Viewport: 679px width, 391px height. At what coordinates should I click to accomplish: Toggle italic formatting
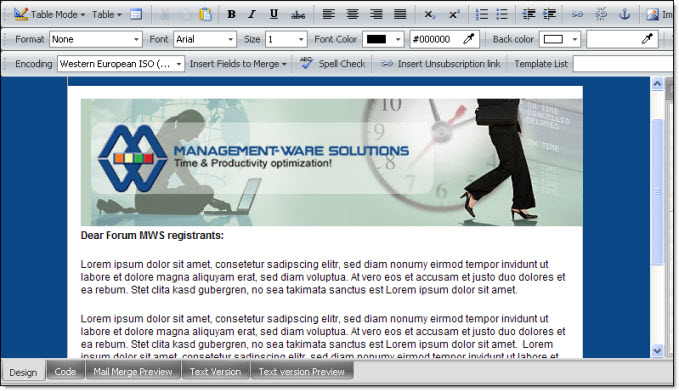tap(252, 14)
